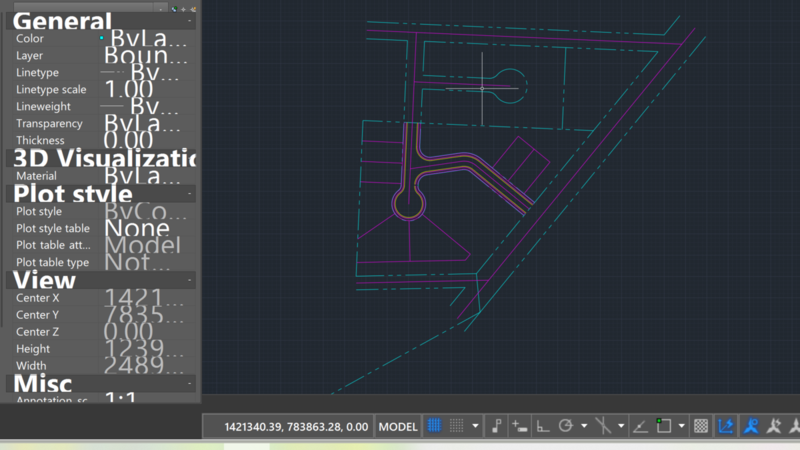Screen dimensions: 800x450
Task: Toggle infer constraints icon
Action: click(x=497, y=426)
